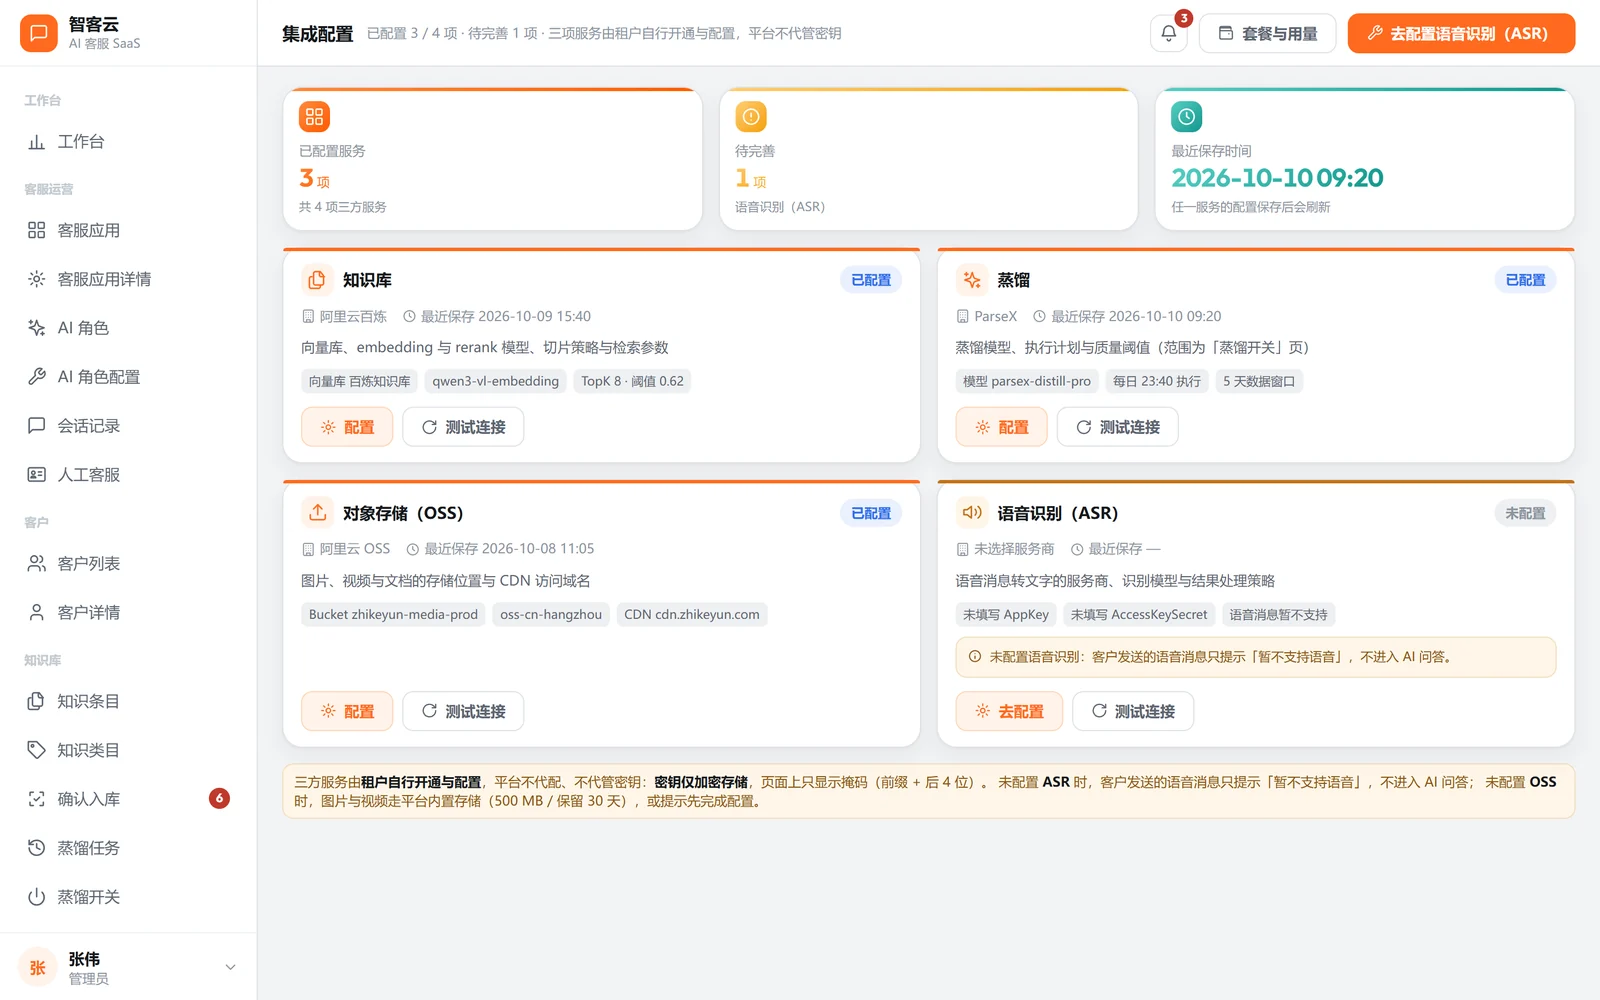This screenshot has width=1600, height=1000.
Task: Go to 客服应用 in the sidebar
Action: pyautogui.click(x=128, y=230)
